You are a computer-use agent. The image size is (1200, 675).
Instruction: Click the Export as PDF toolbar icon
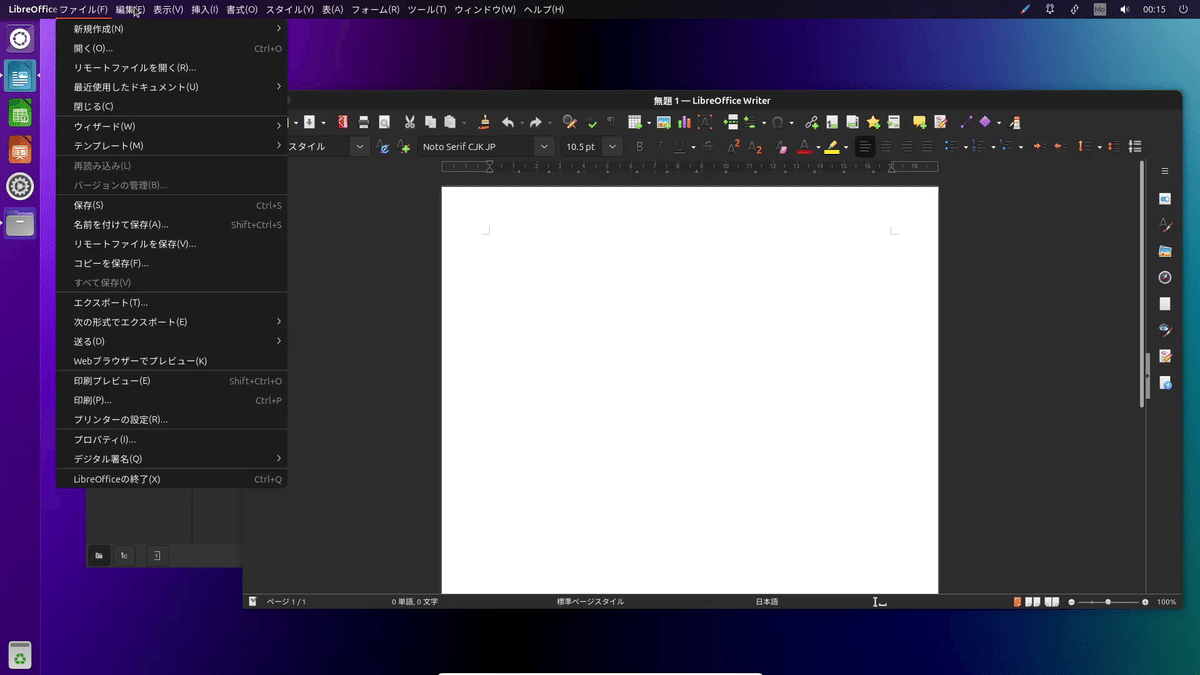(x=343, y=122)
